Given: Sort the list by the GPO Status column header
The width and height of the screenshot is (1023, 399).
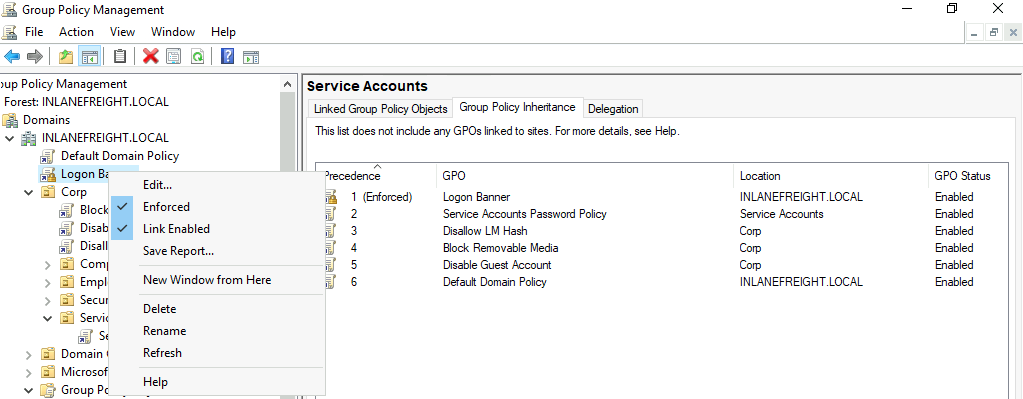Looking at the screenshot, I should pos(963,176).
